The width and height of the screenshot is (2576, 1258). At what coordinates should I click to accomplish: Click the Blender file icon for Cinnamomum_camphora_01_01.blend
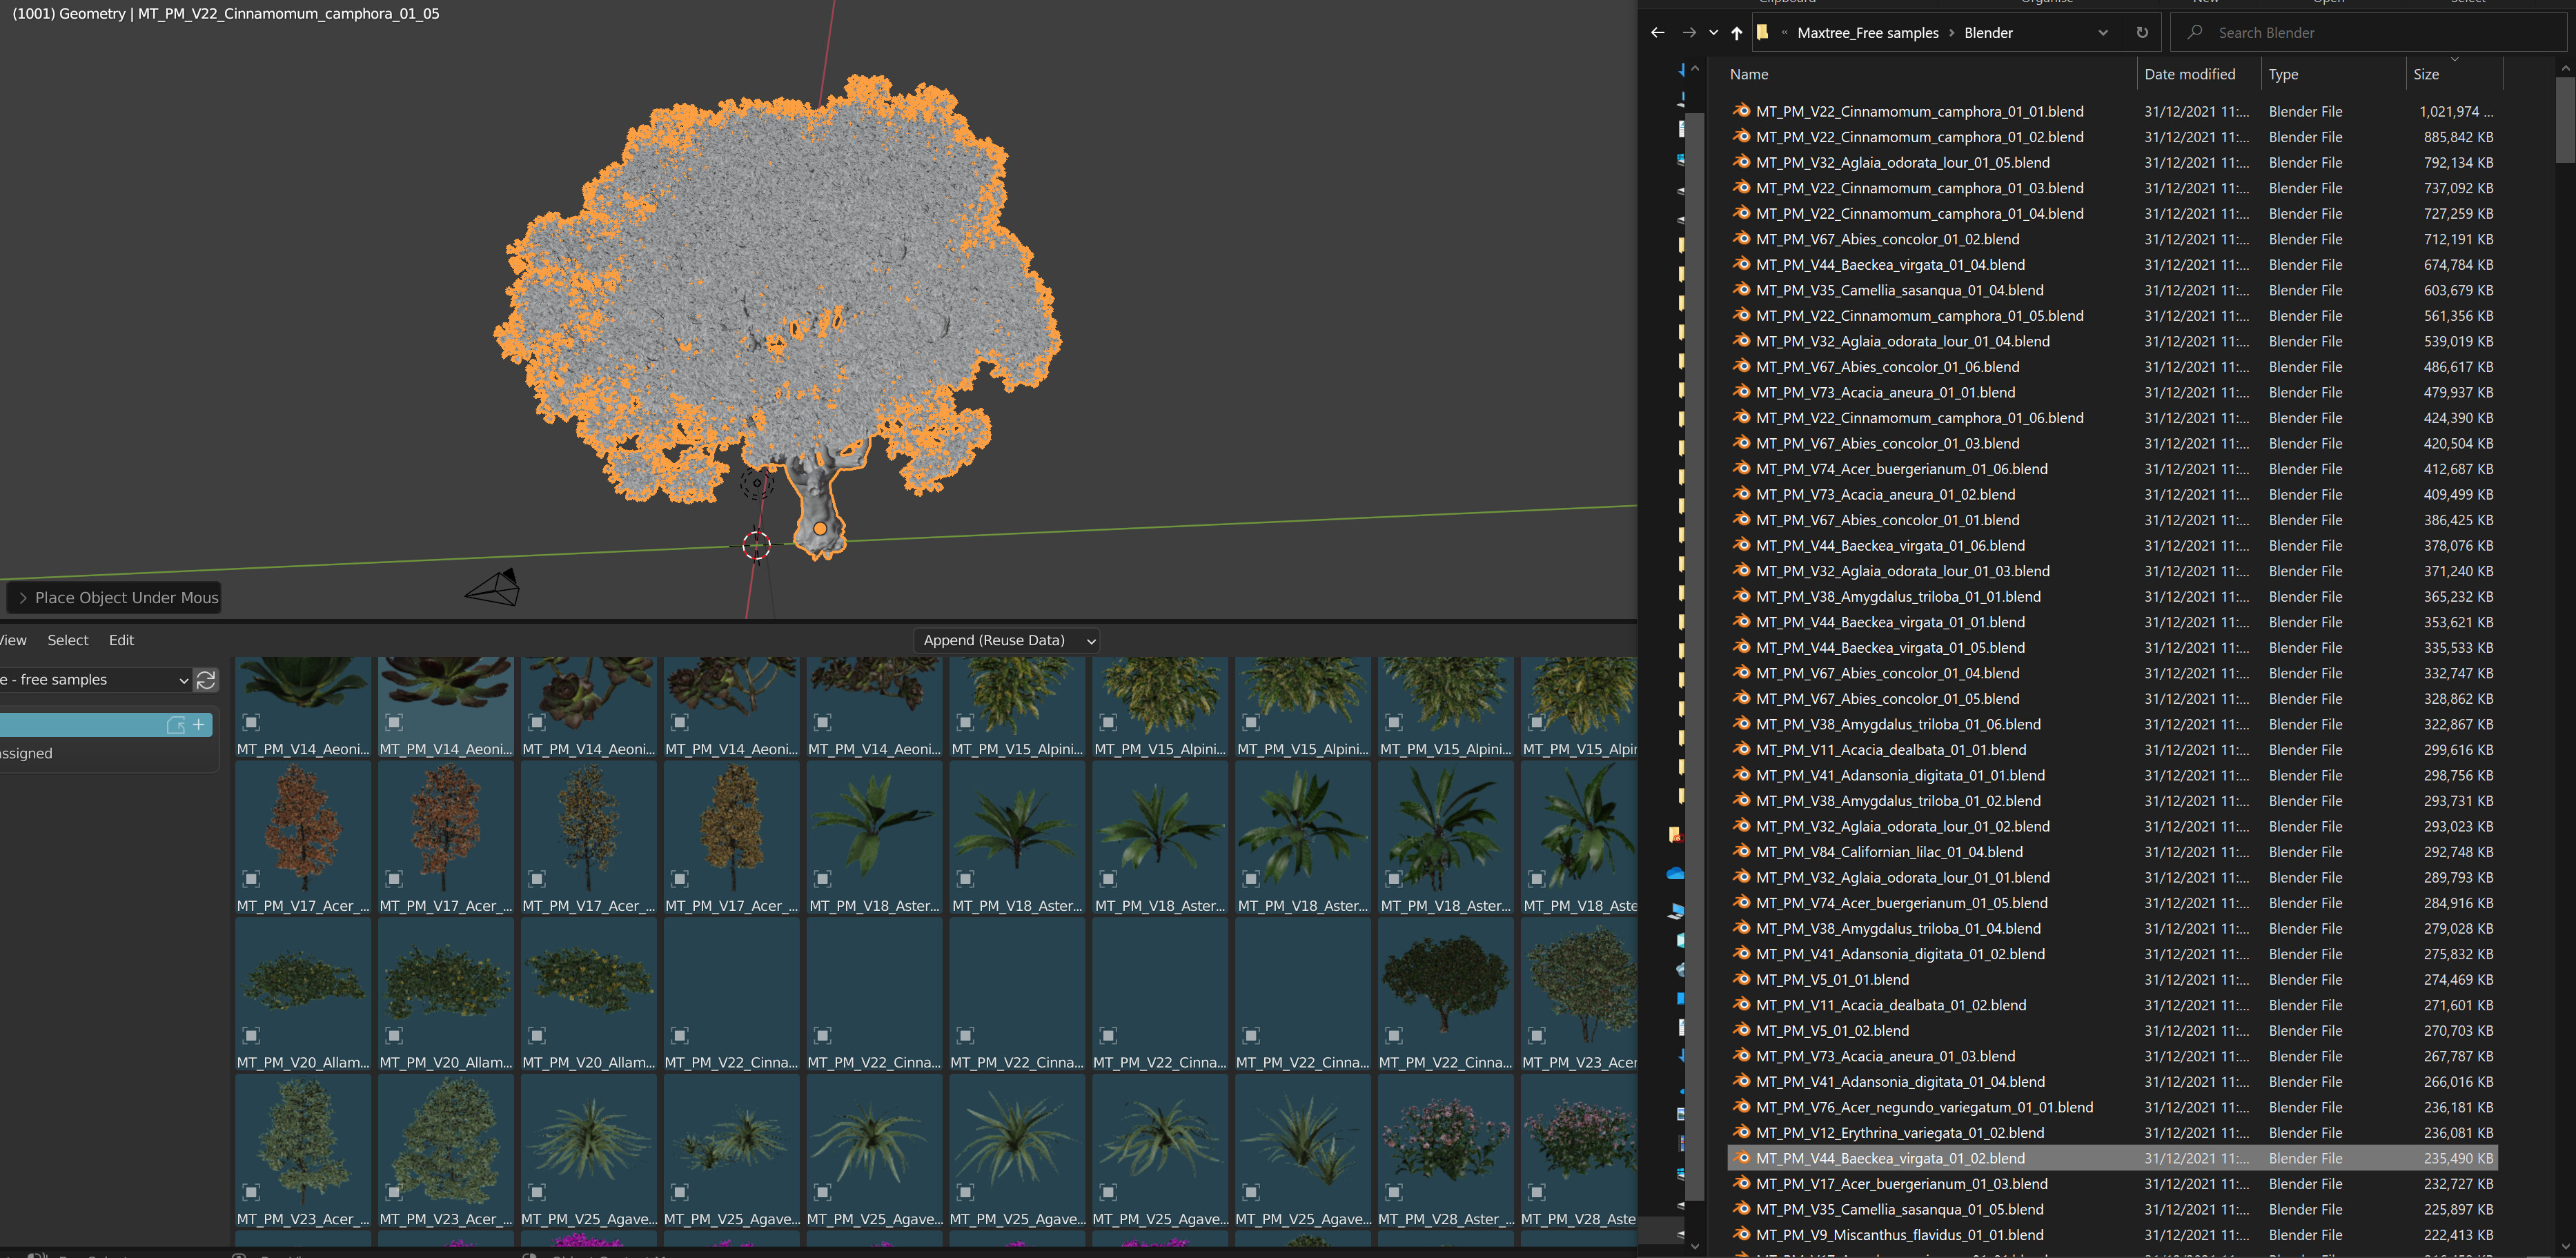click(1741, 111)
